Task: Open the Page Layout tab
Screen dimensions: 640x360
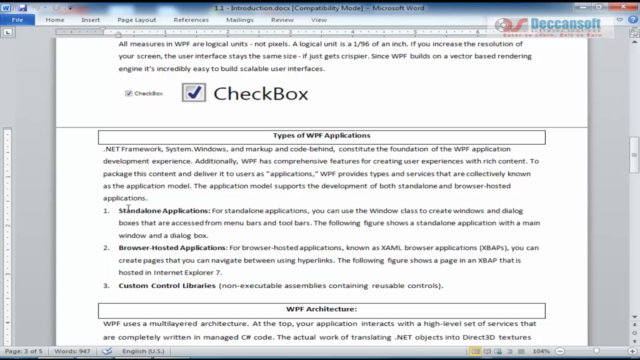Action: coord(137,20)
